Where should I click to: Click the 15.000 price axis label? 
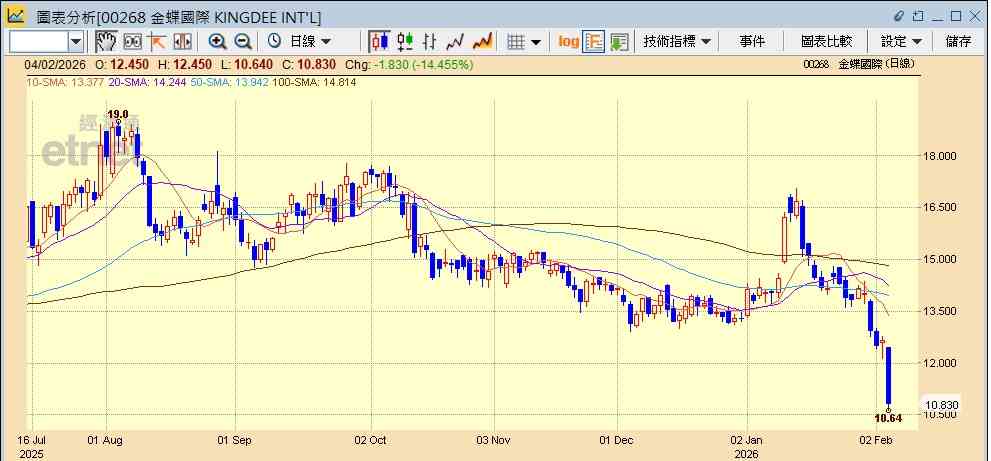pos(939,259)
